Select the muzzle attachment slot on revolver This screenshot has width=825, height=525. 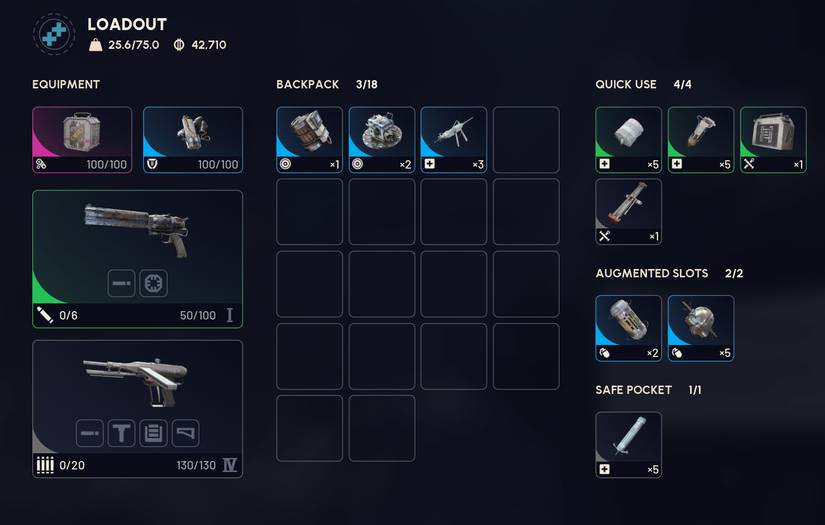[x=122, y=283]
